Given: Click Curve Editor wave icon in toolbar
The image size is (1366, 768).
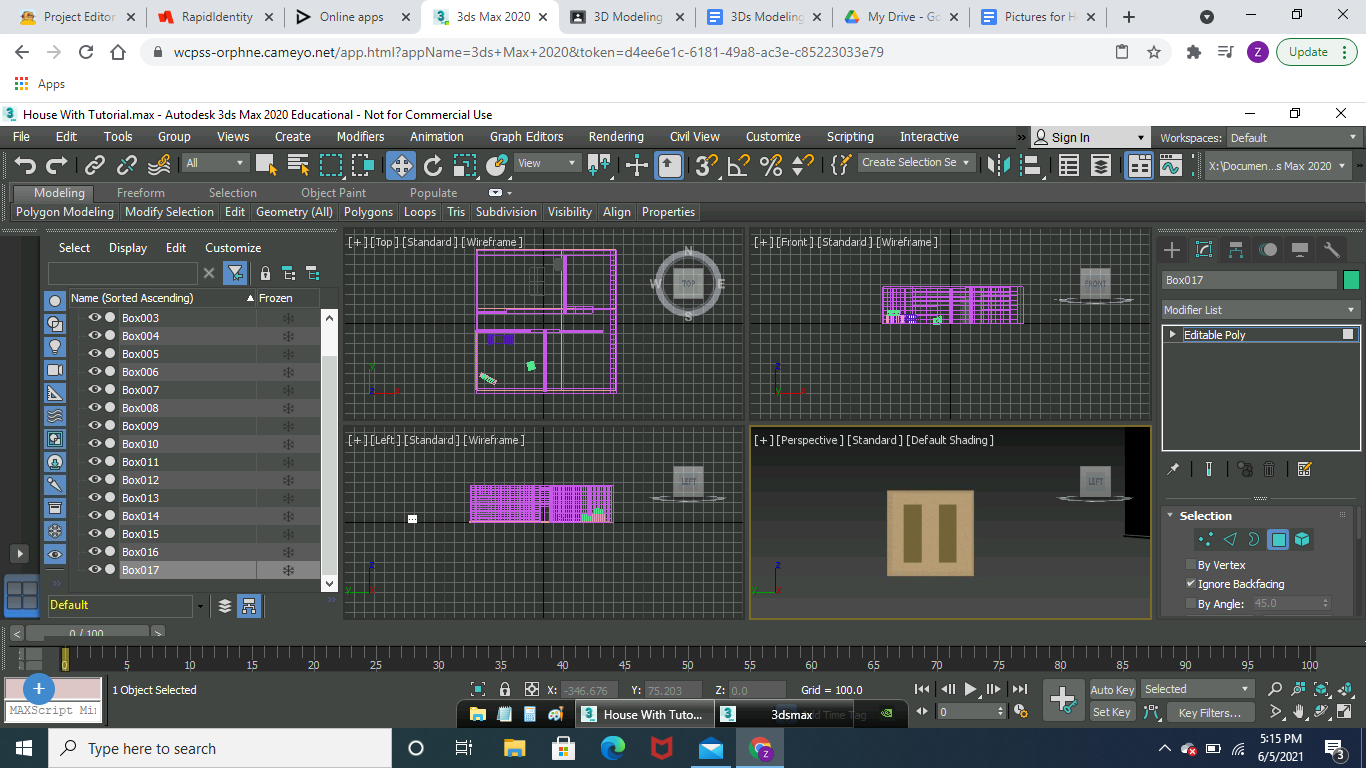Looking at the screenshot, I should (x=1171, y=166).
